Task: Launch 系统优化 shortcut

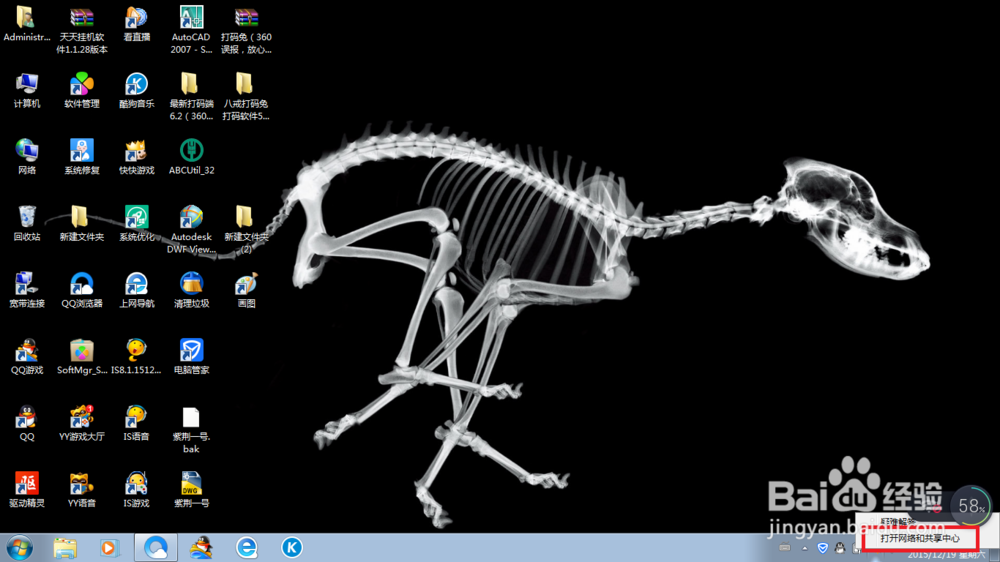Action: click(136, 223)
